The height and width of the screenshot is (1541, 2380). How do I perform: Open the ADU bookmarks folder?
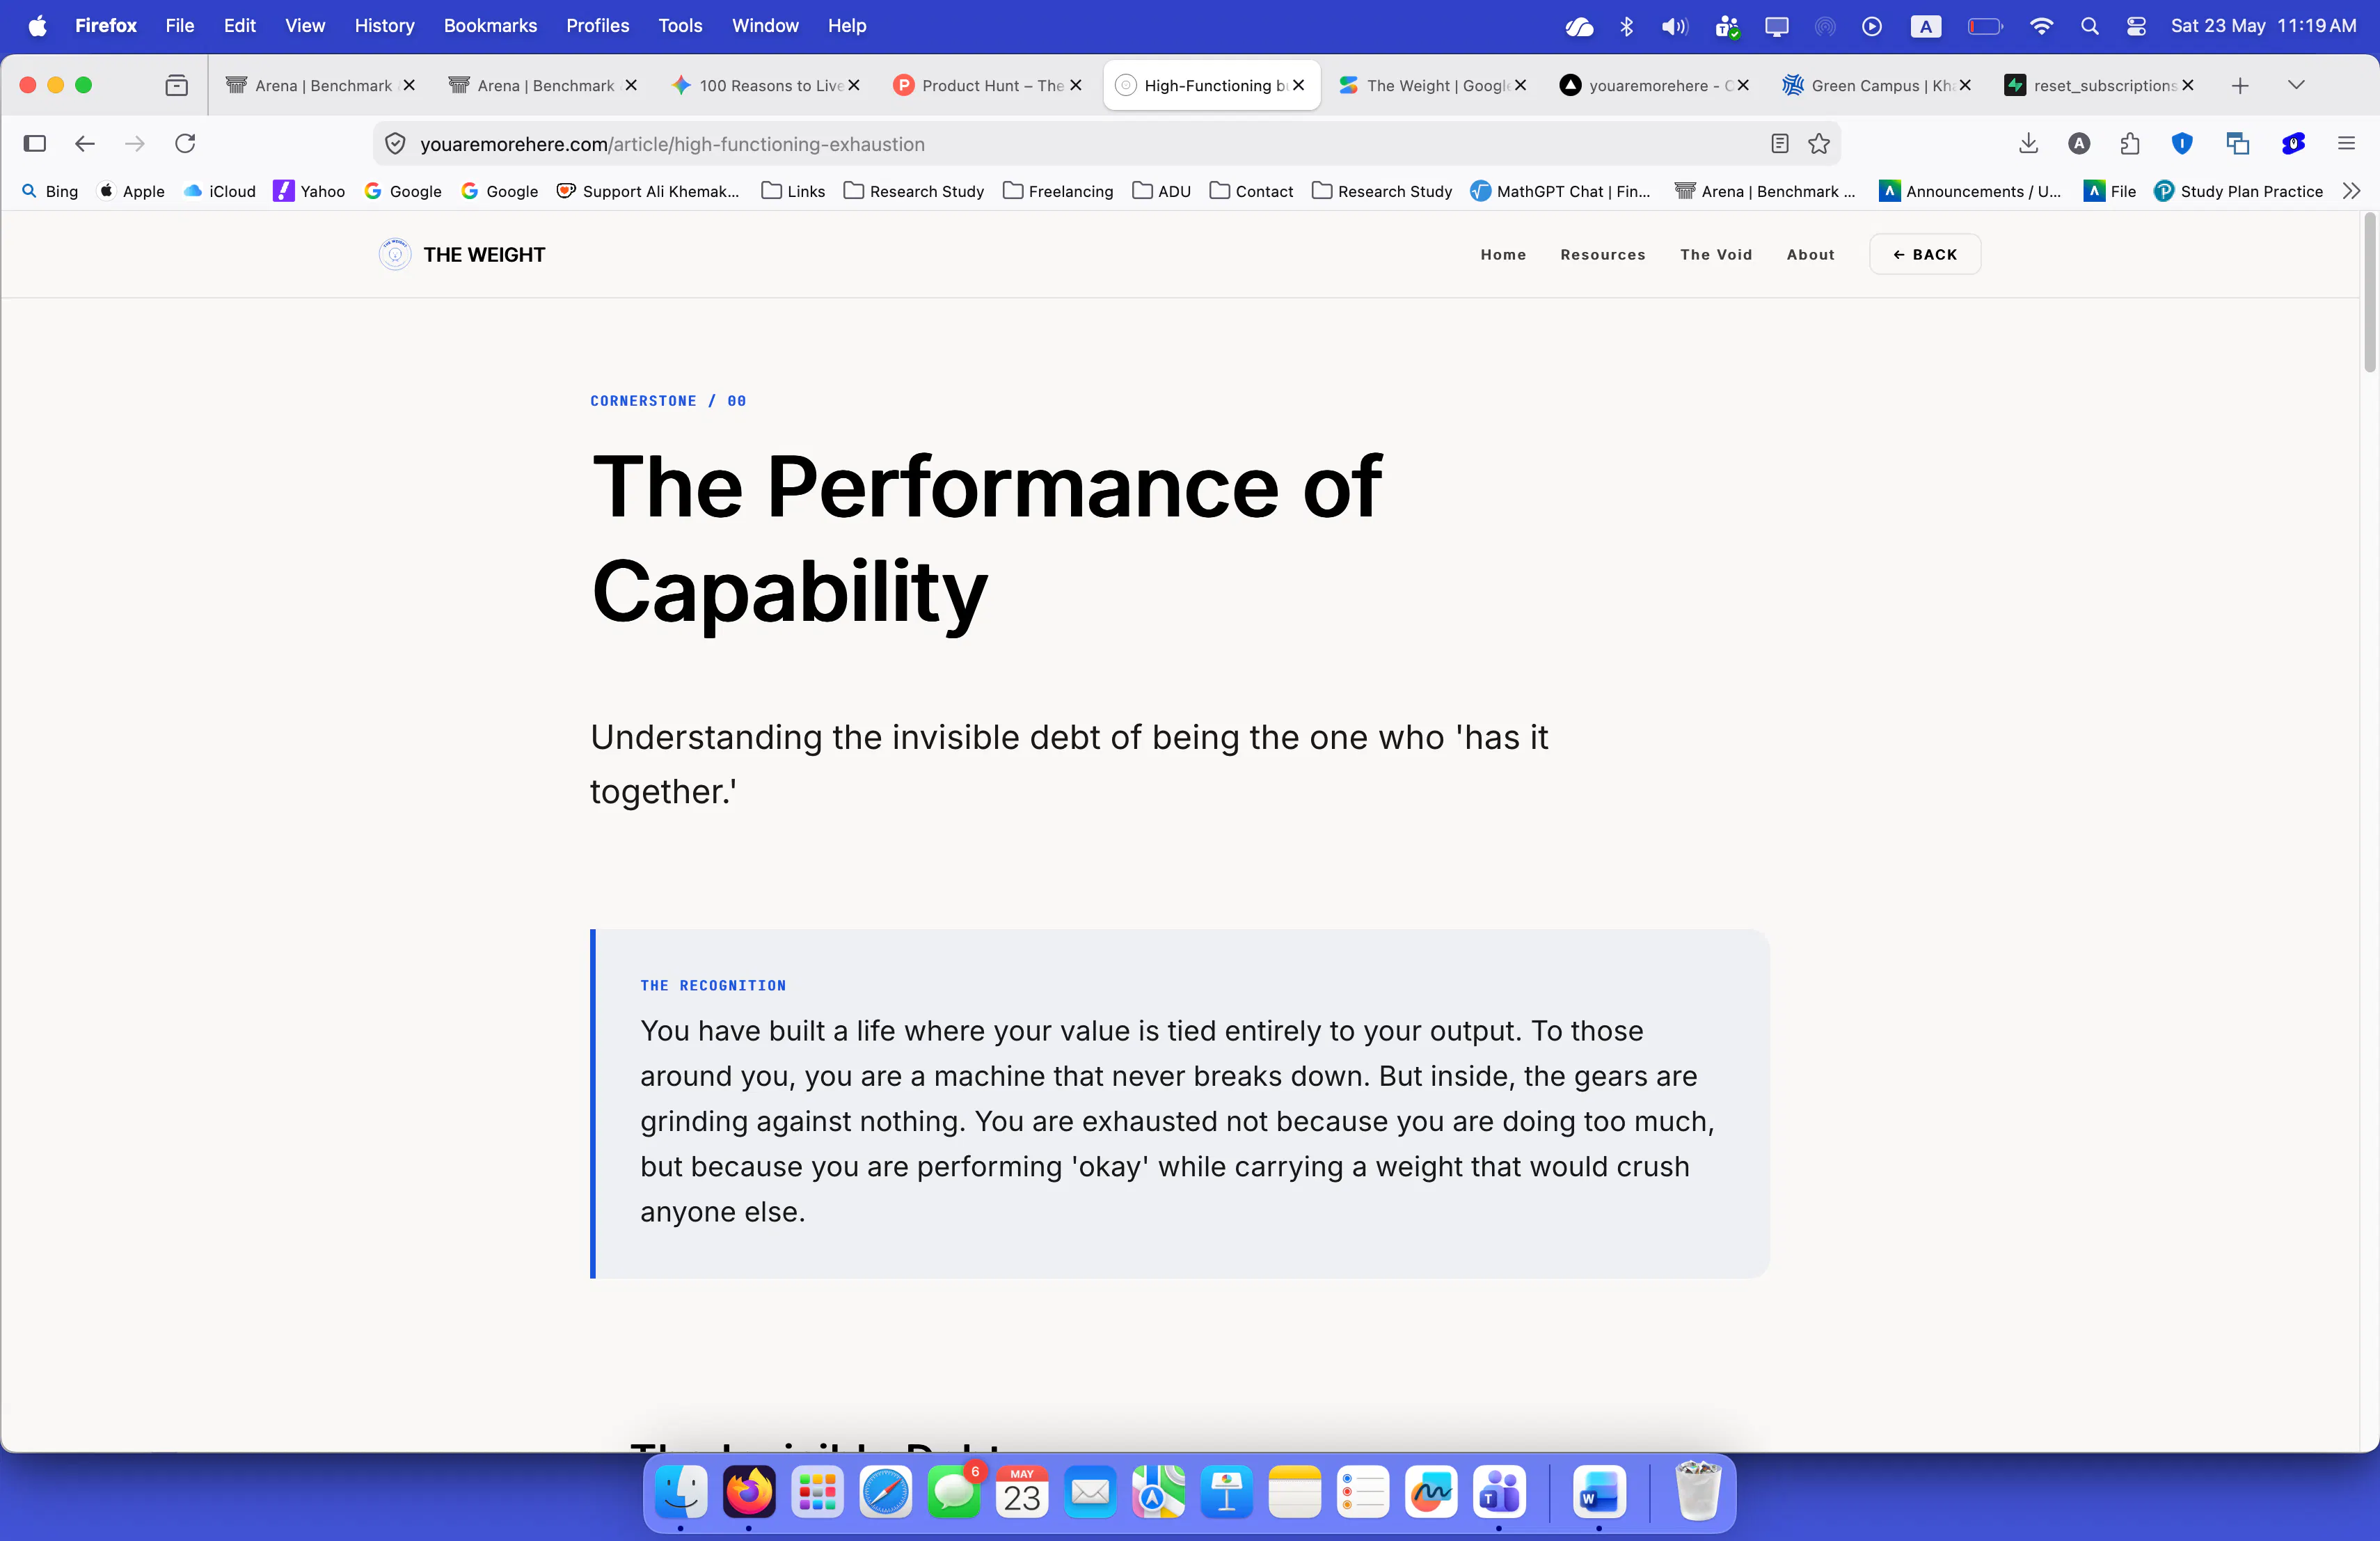tap(1162, 191)
